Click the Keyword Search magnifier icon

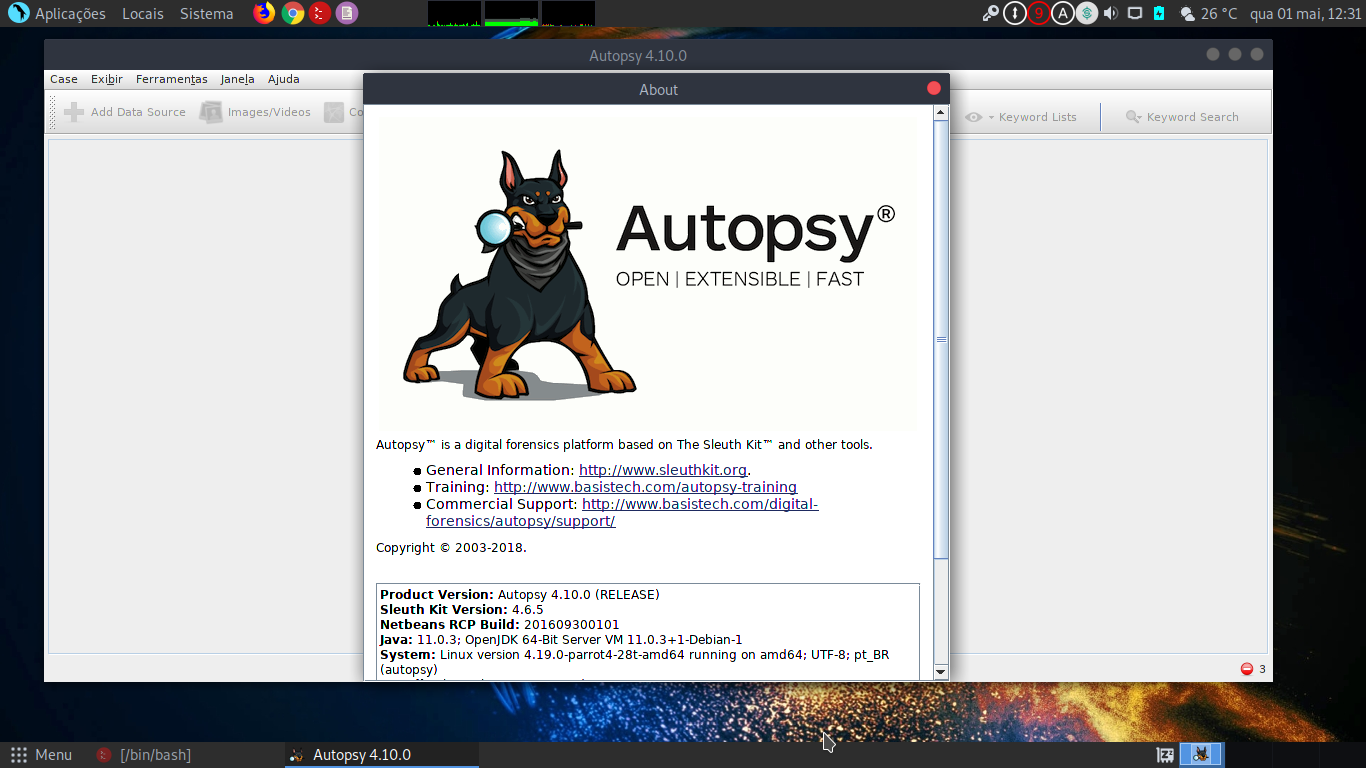point(1132,116)
